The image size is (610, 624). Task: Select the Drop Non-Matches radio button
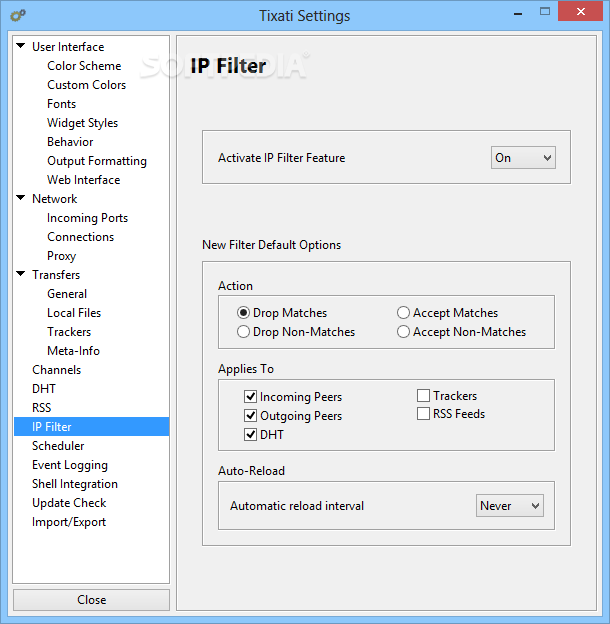[x=243, y=332]
